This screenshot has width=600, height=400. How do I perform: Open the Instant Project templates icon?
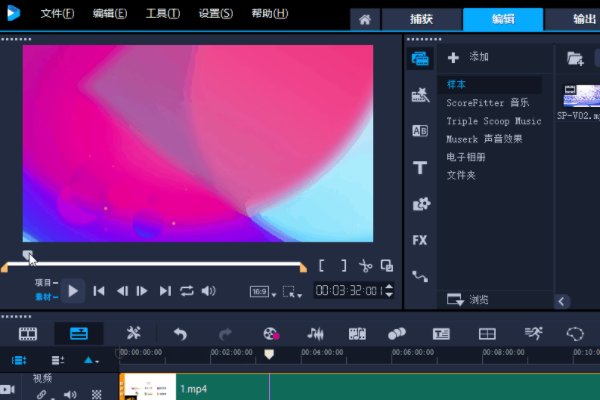(420, 95)
